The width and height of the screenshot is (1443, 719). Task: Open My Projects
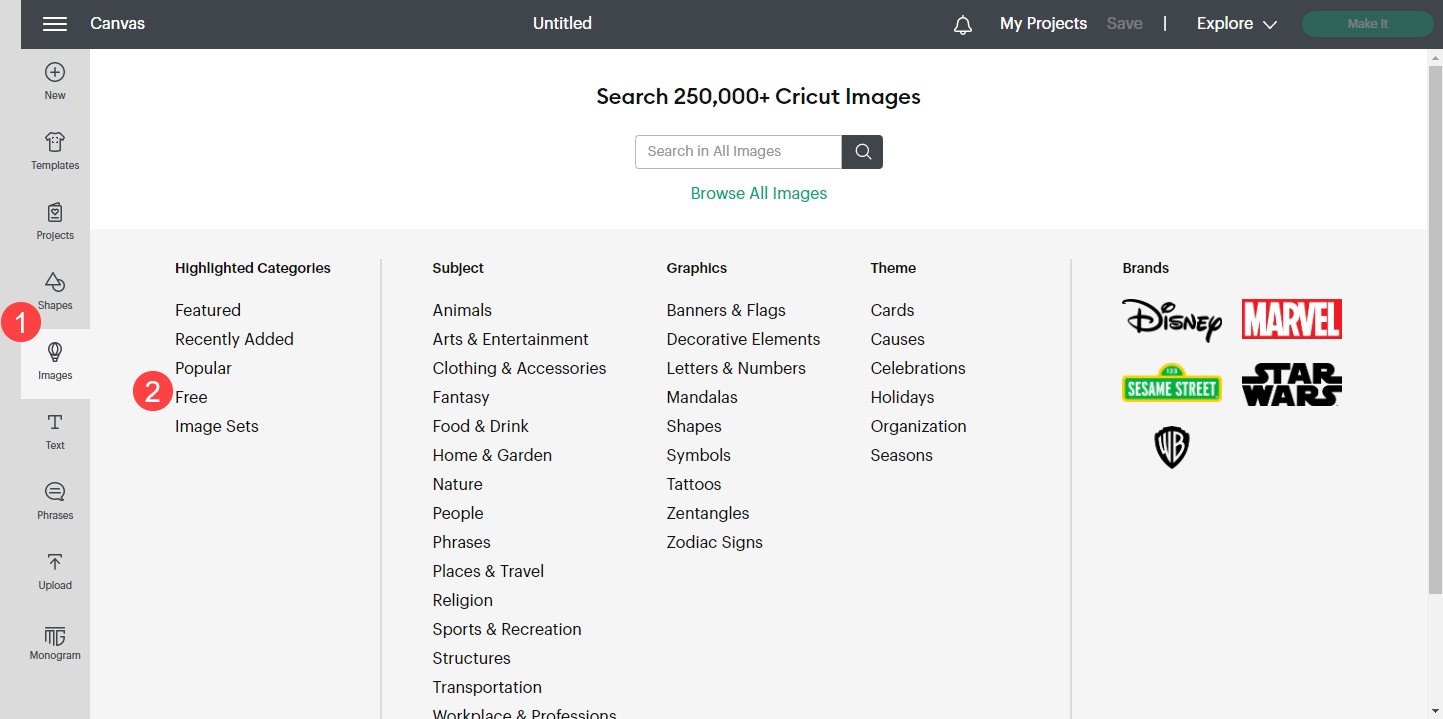click(1043, 24)
